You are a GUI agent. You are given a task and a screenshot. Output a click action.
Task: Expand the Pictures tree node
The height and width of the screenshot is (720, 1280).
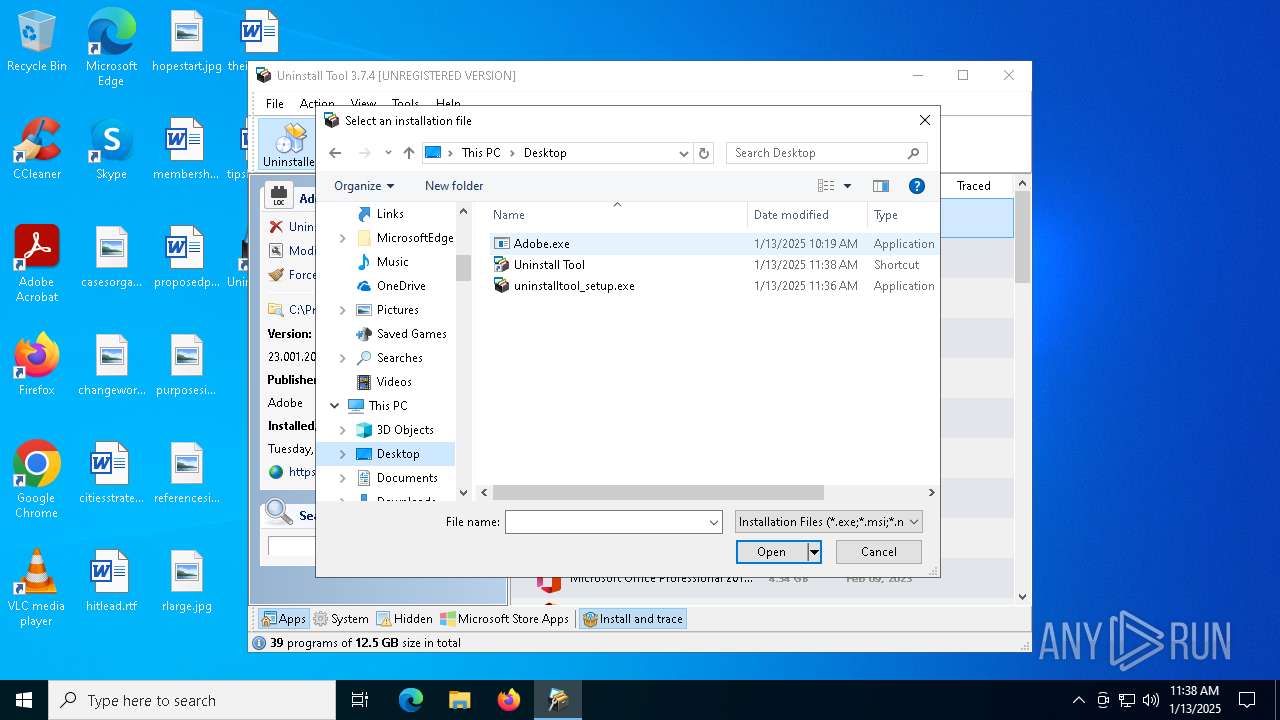pyautogui.click(x=343, y=310)
